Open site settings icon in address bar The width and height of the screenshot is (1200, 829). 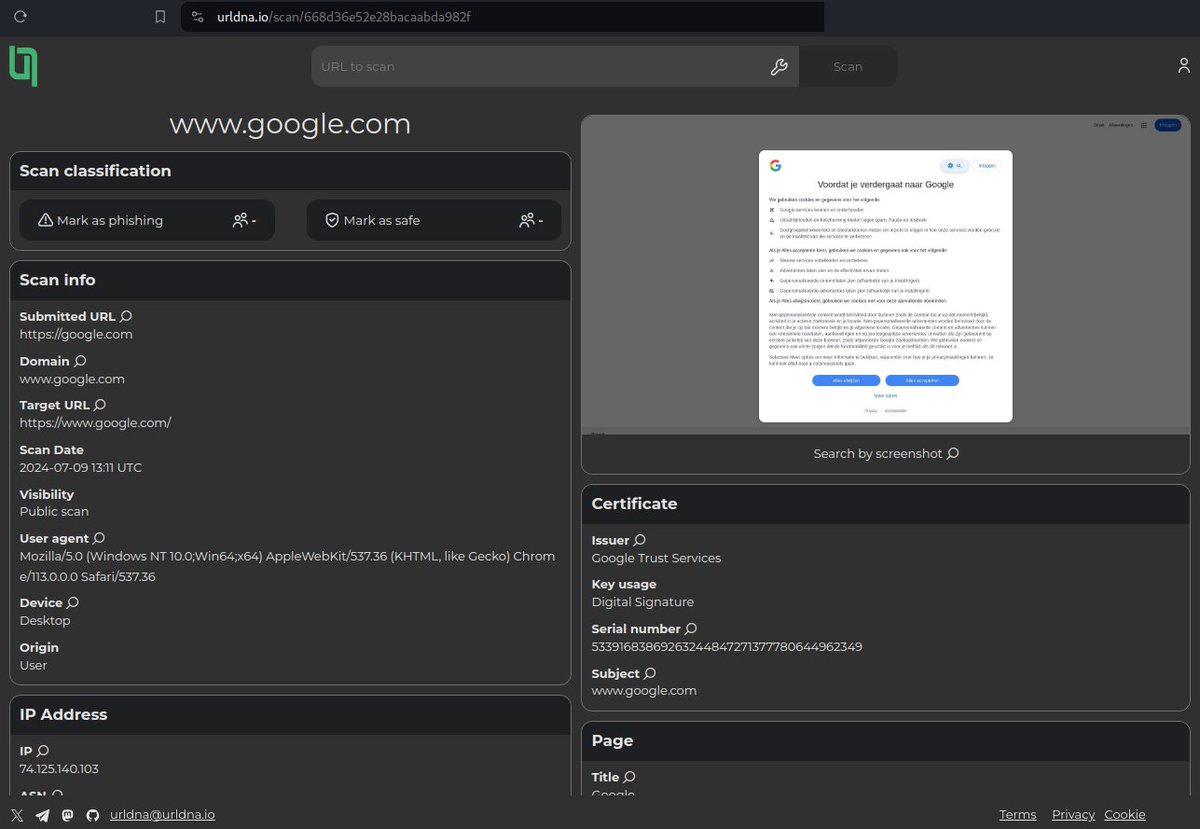(197, 17)
